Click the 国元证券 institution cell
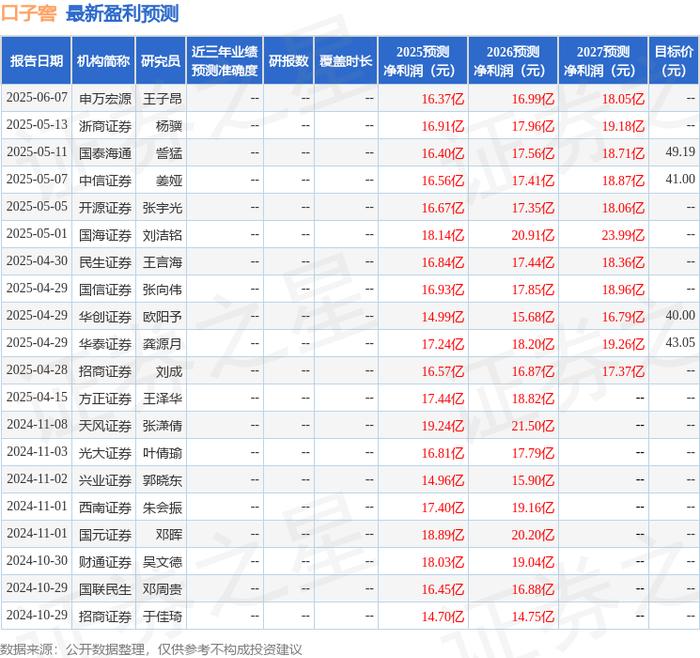700x658 pixels. [x=105, y=534]
